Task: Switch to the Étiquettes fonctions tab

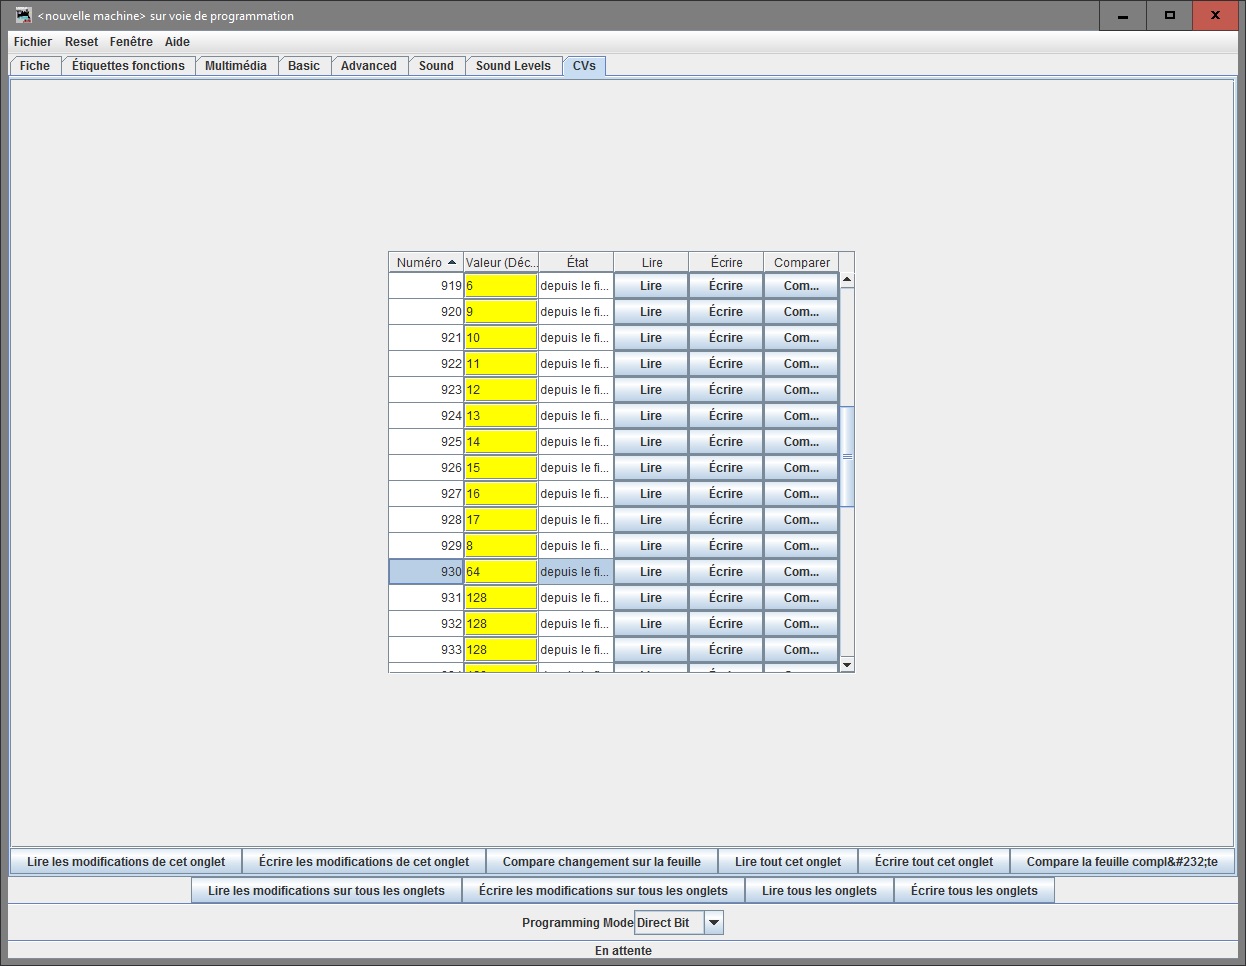Action: click(x=128, y=66)
